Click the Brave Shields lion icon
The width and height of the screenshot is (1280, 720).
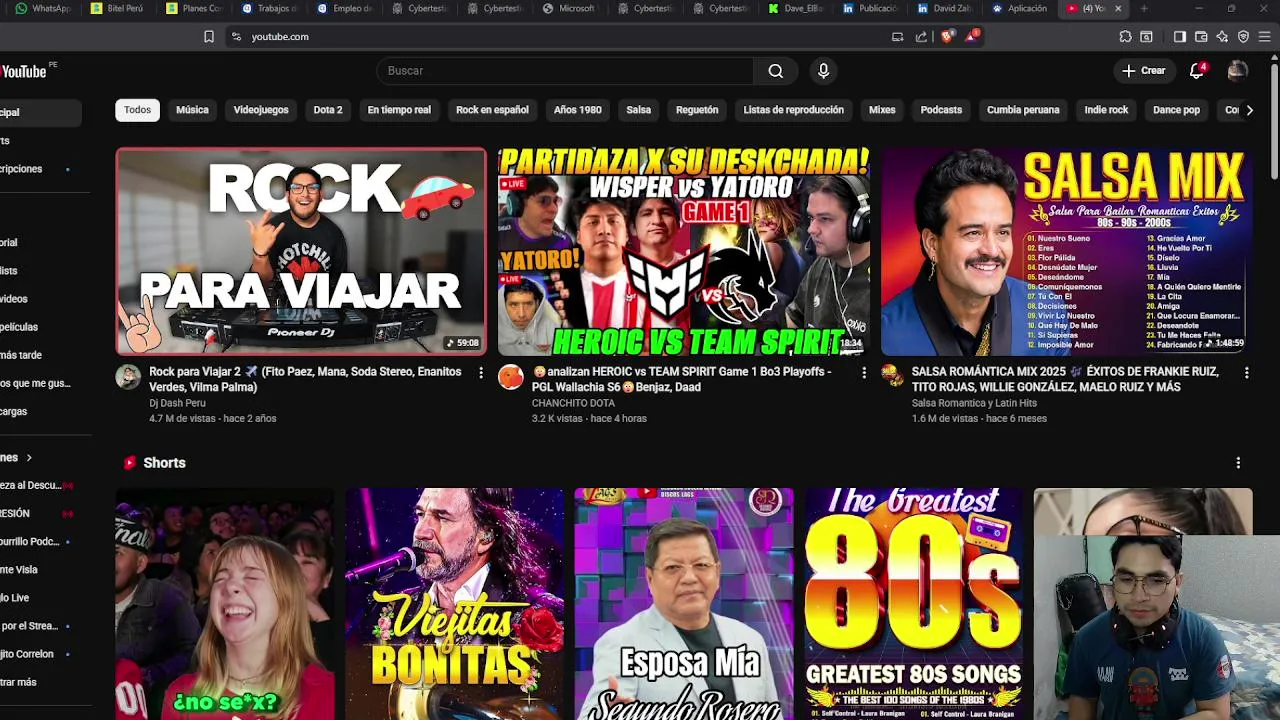pyautogui.click(x=947, y=37)
